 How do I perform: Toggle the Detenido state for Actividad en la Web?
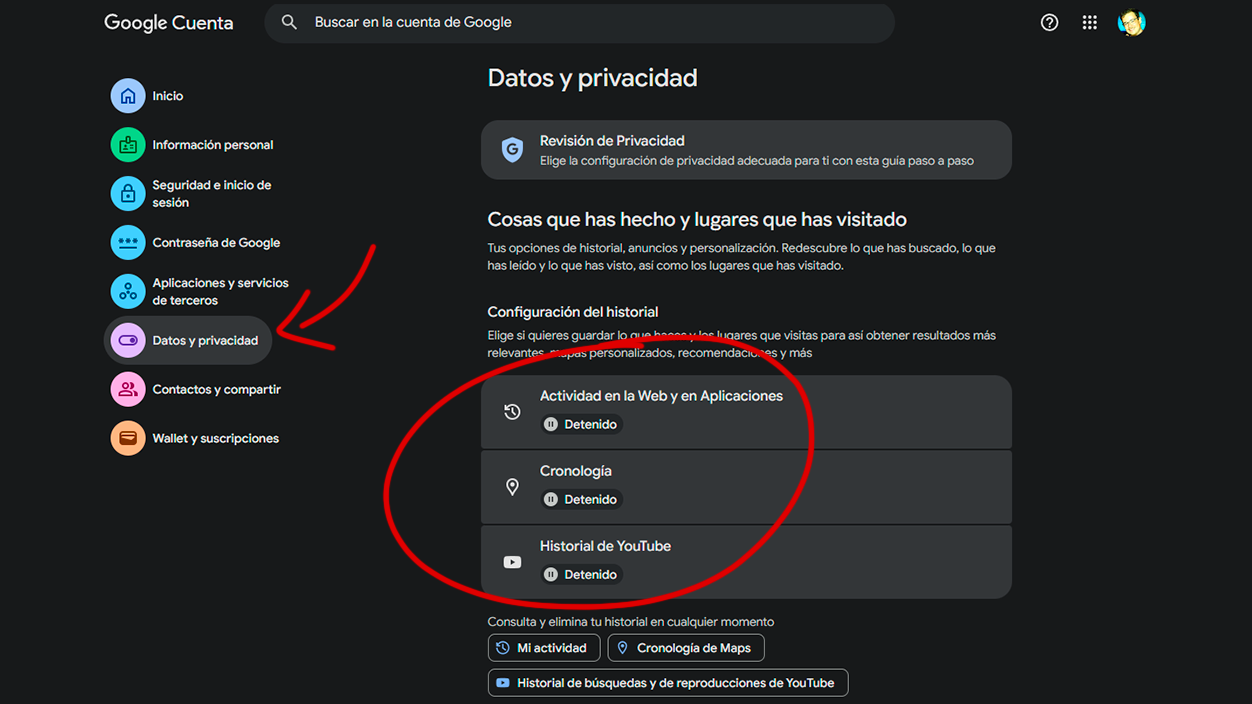tap(581, 423)
